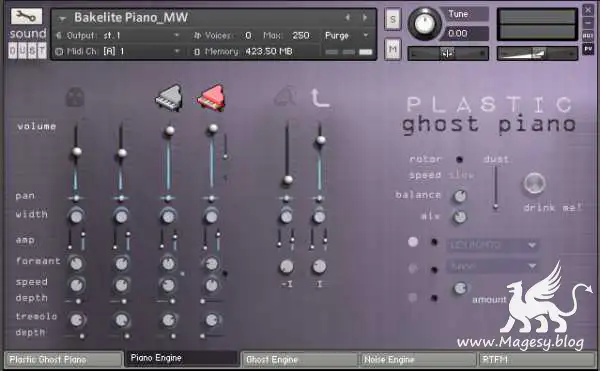
Task: Expand the second effect type dropdown
Action: 493,266
